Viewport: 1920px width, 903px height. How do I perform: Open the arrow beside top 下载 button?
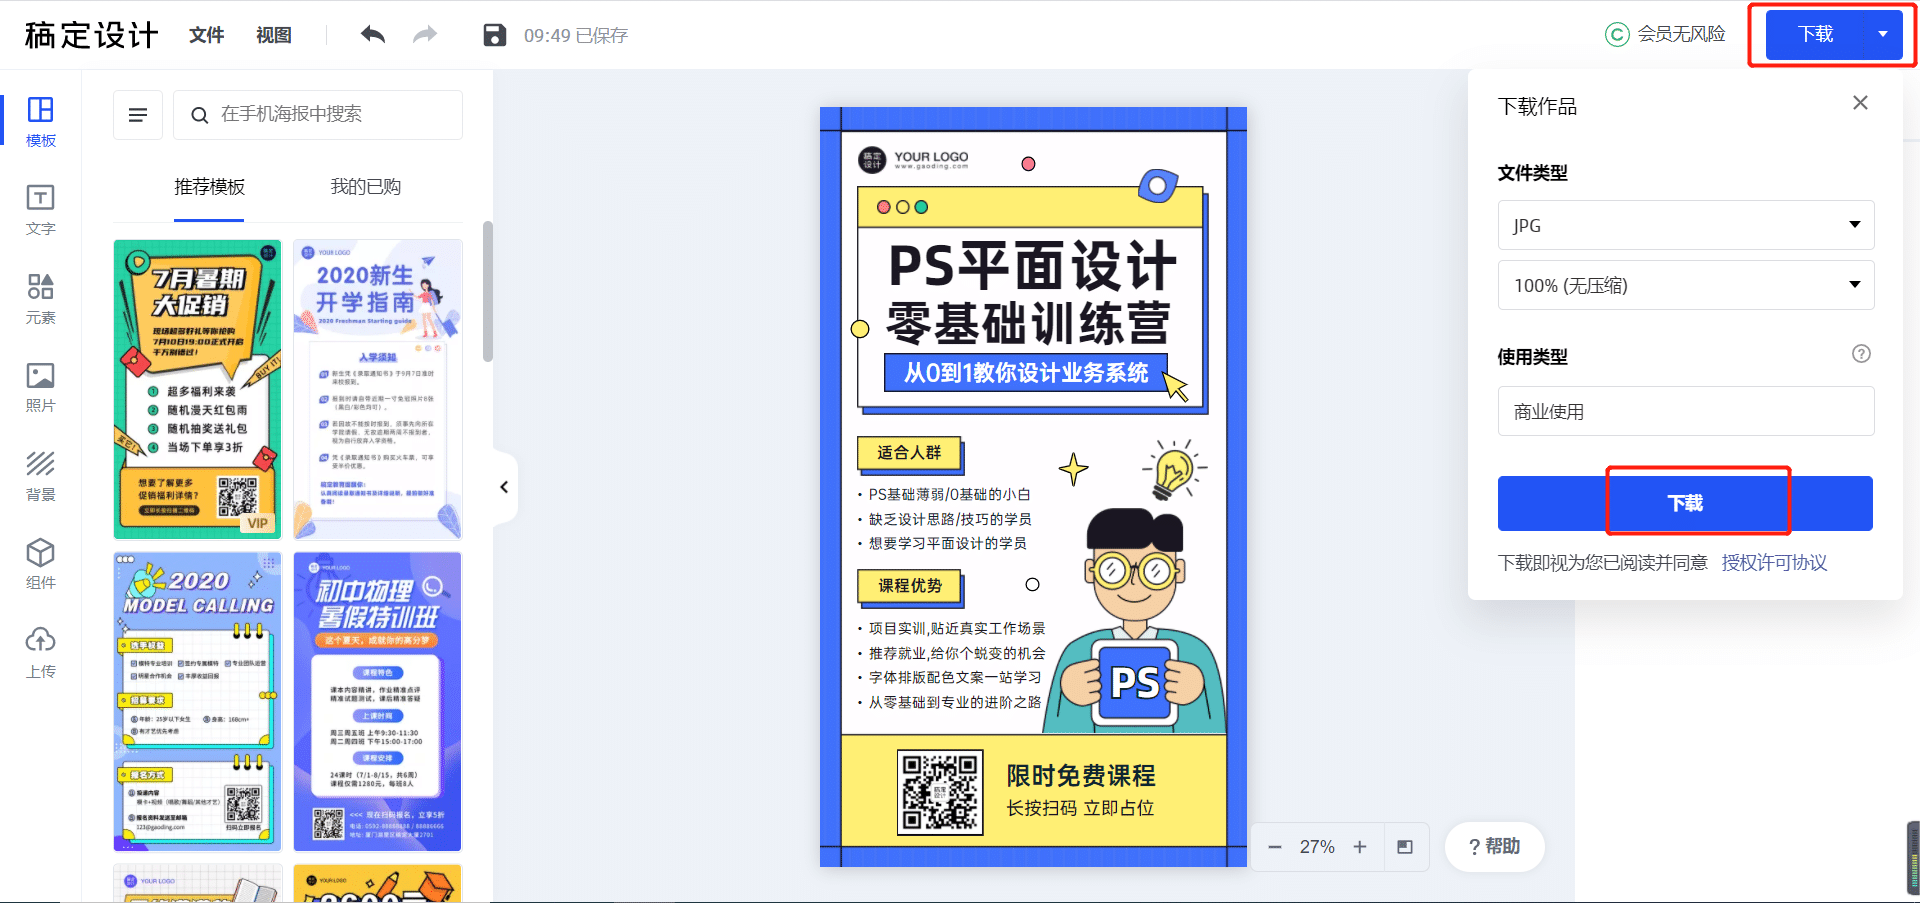tap(1883, 34)
